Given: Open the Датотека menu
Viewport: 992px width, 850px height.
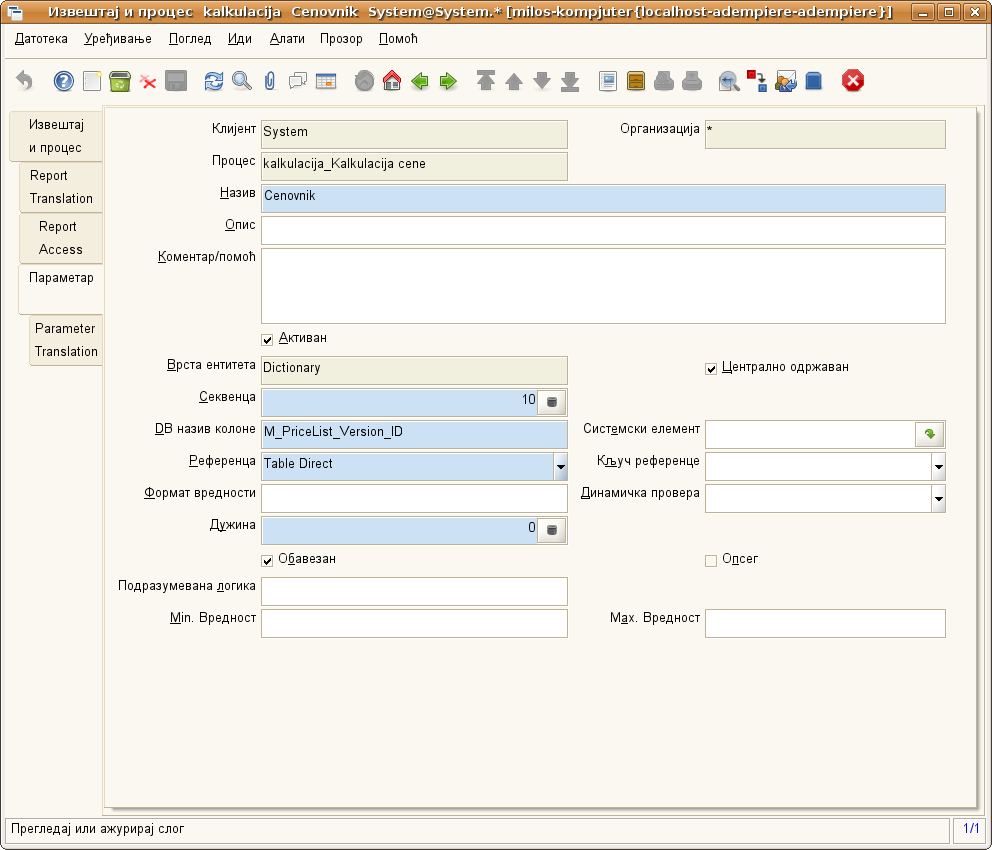Looking at the screenshot, I should pos(41,39).
